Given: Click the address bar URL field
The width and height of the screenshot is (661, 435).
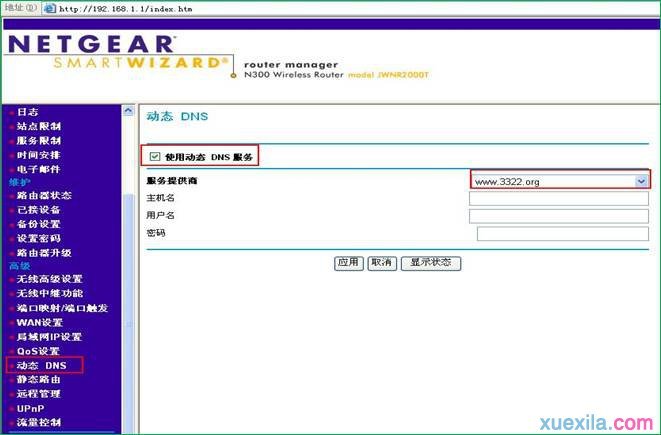Looking at the screenshot, I should (300, 8).
